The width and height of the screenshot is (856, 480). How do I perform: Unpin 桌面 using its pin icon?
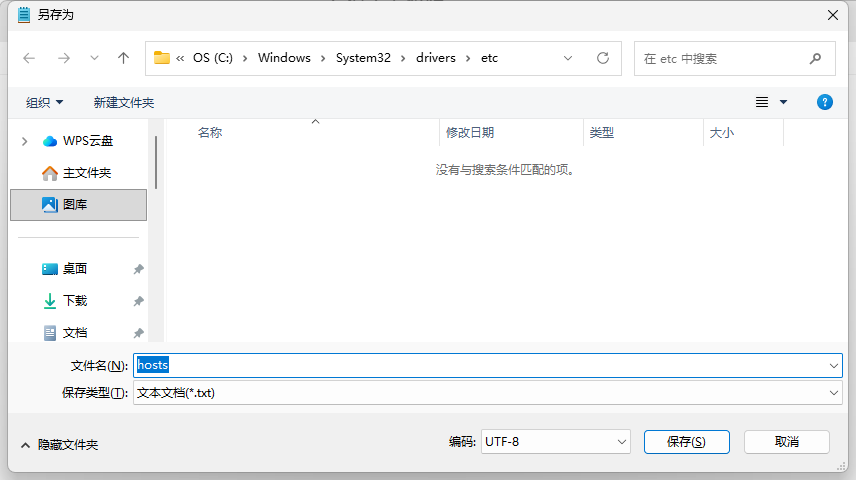[x=139, y=269]
